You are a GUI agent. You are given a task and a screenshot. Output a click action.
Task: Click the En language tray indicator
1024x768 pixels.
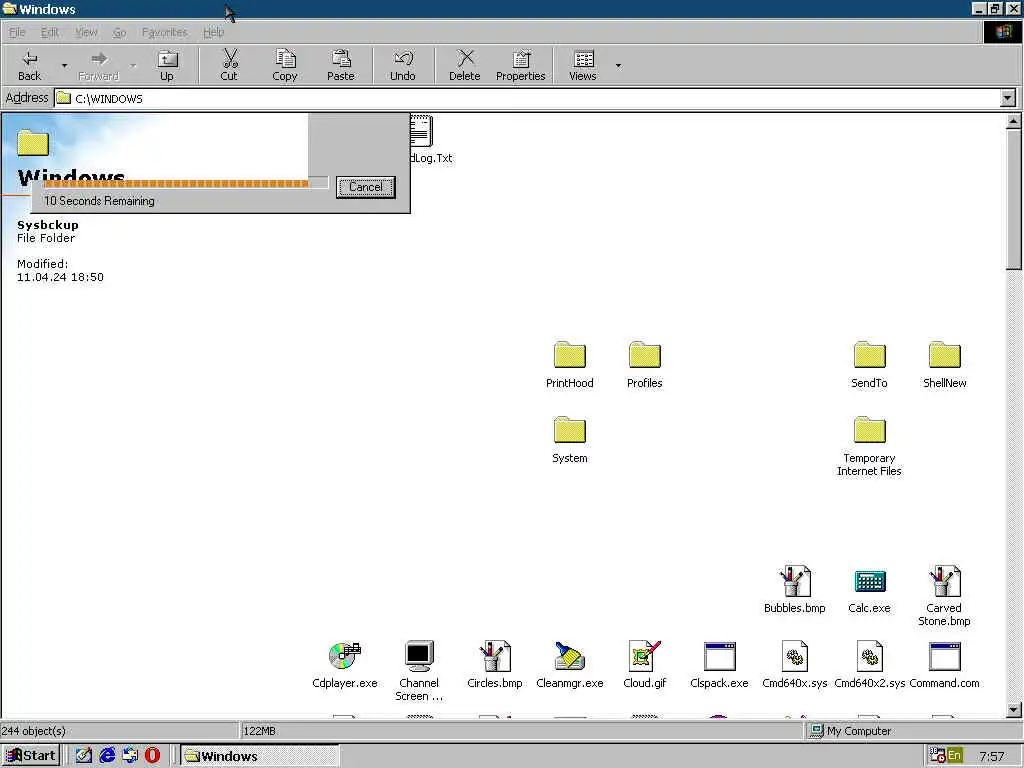[954, 756]
